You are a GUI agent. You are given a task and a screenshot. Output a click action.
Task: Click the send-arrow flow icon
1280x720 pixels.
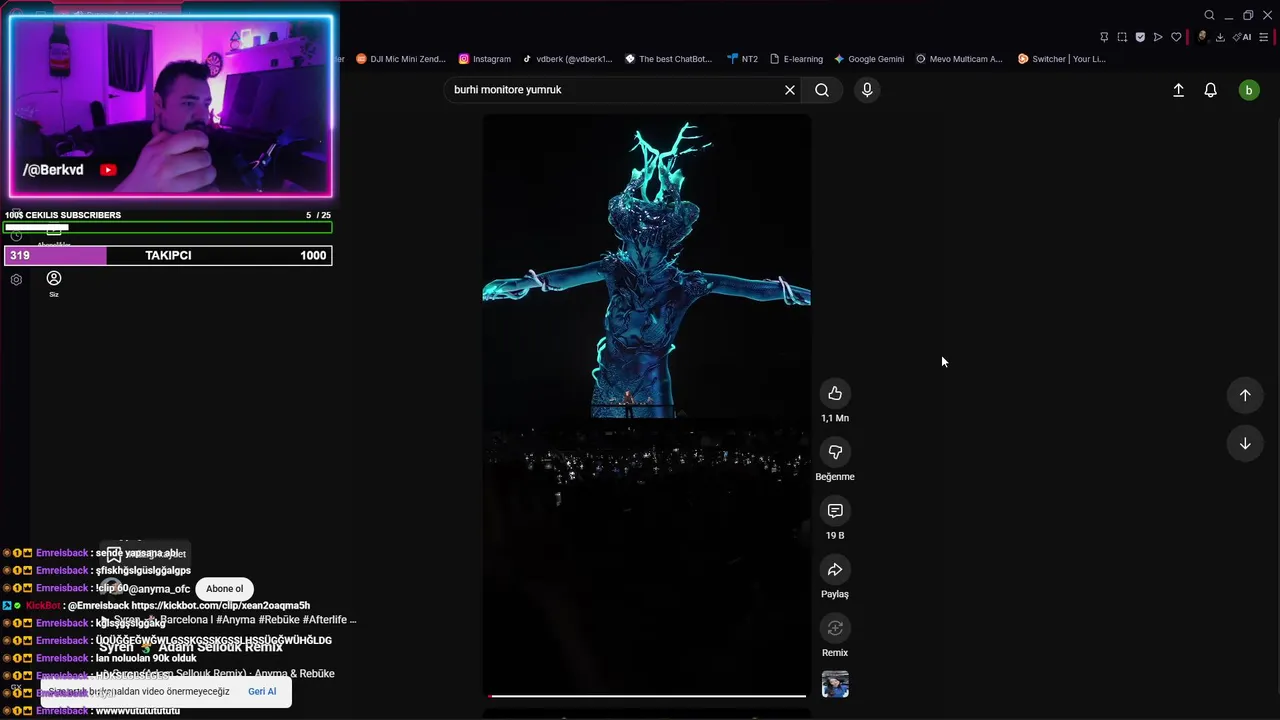click(1158, 37)
